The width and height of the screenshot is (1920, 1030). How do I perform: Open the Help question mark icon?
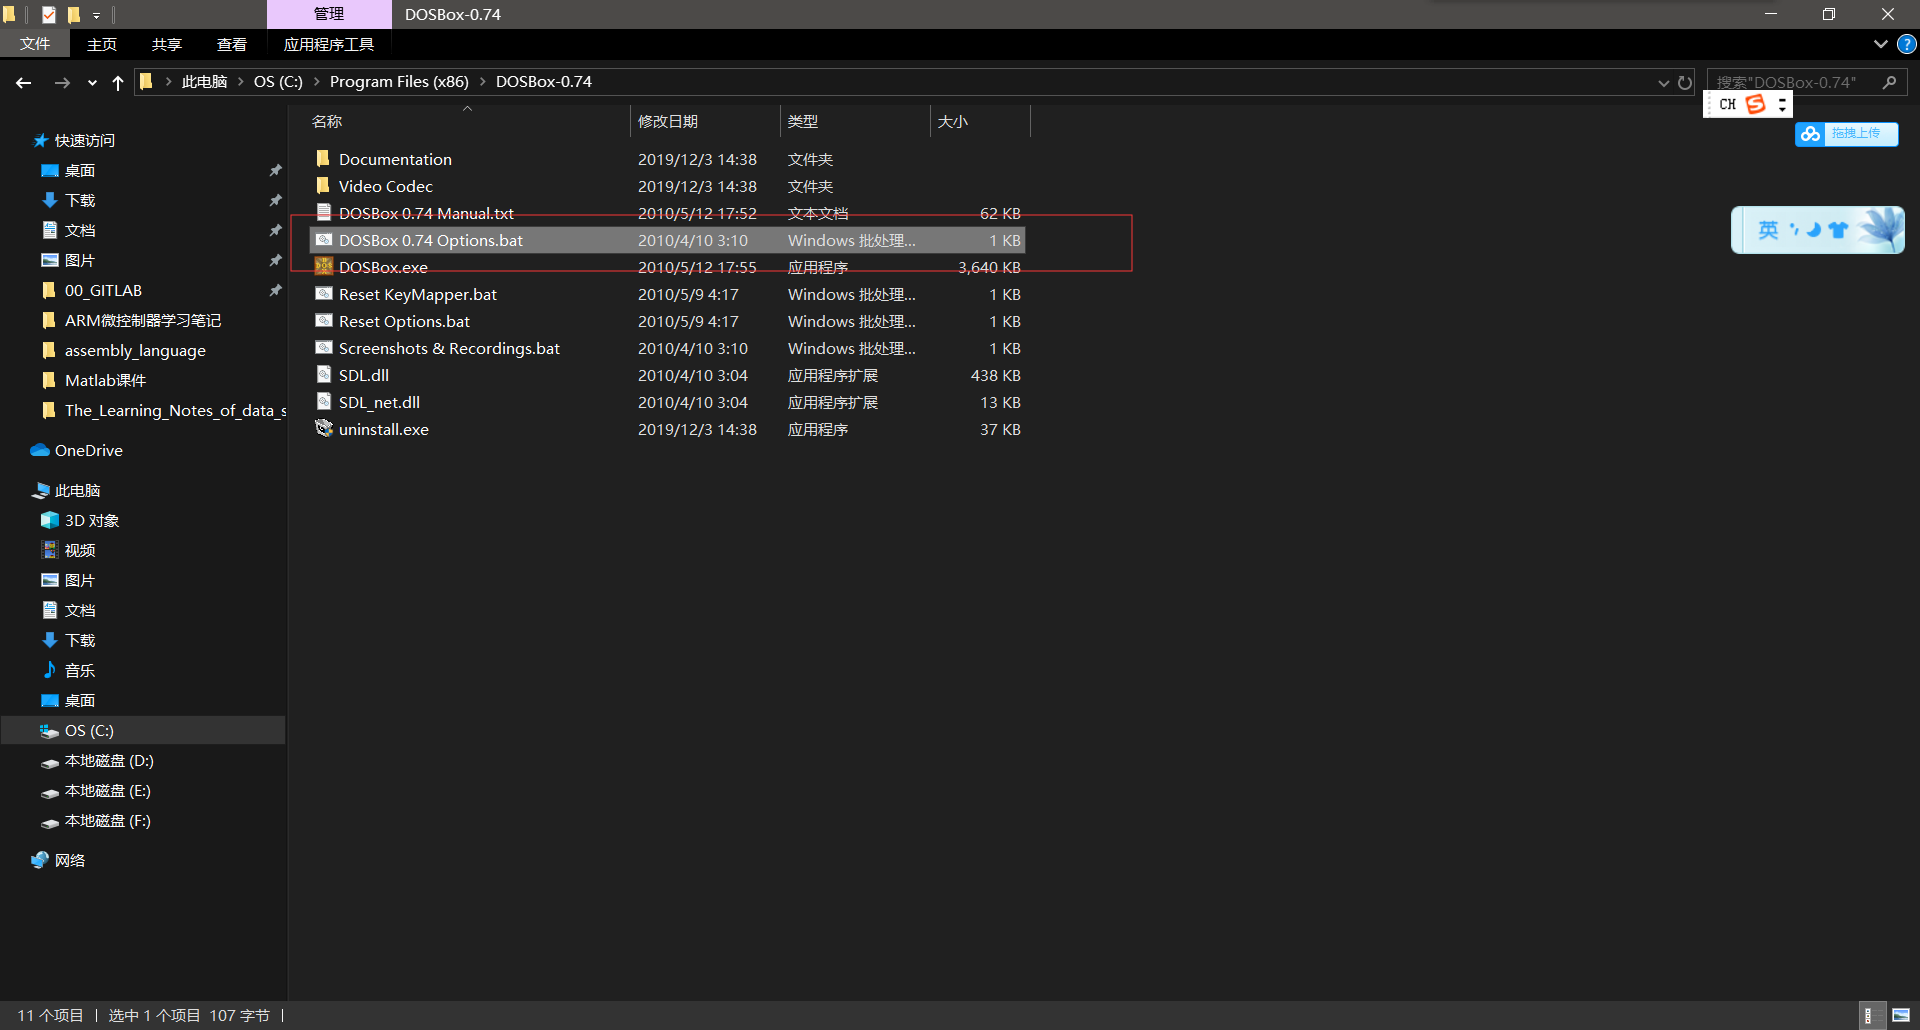1907,45
